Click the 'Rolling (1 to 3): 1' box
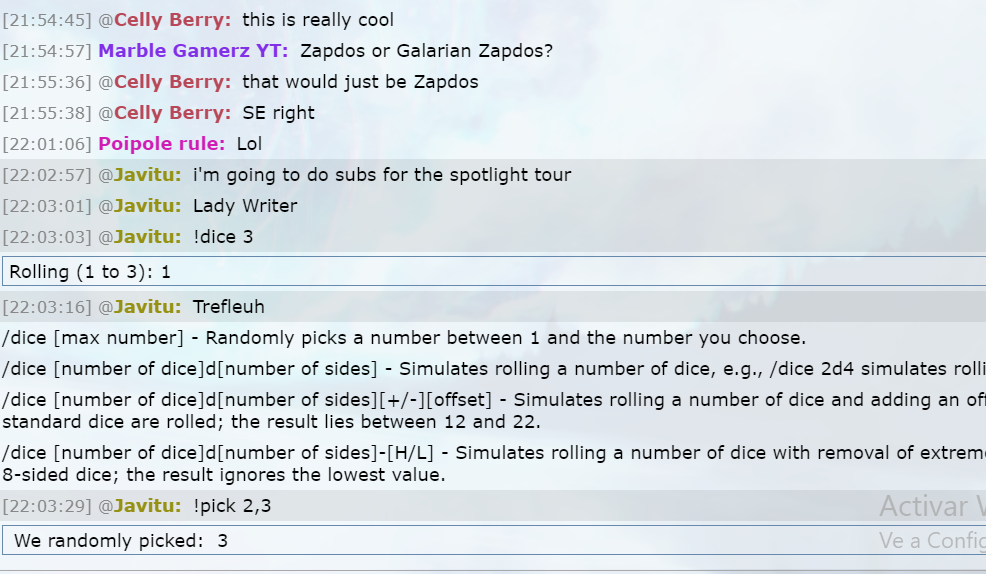986x574 pixels. pos(494,272)
